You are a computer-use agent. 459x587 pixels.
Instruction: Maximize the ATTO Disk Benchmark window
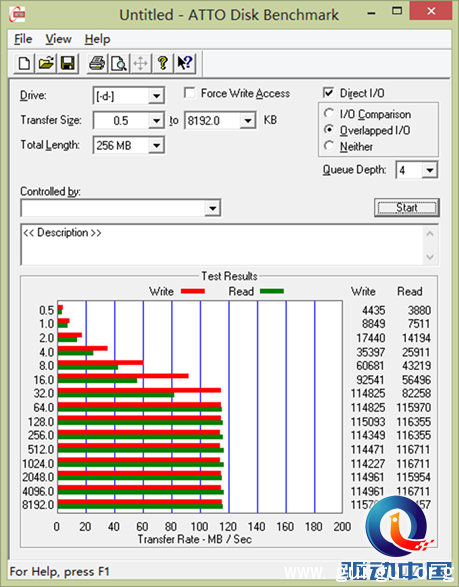(x=396, y=11)
